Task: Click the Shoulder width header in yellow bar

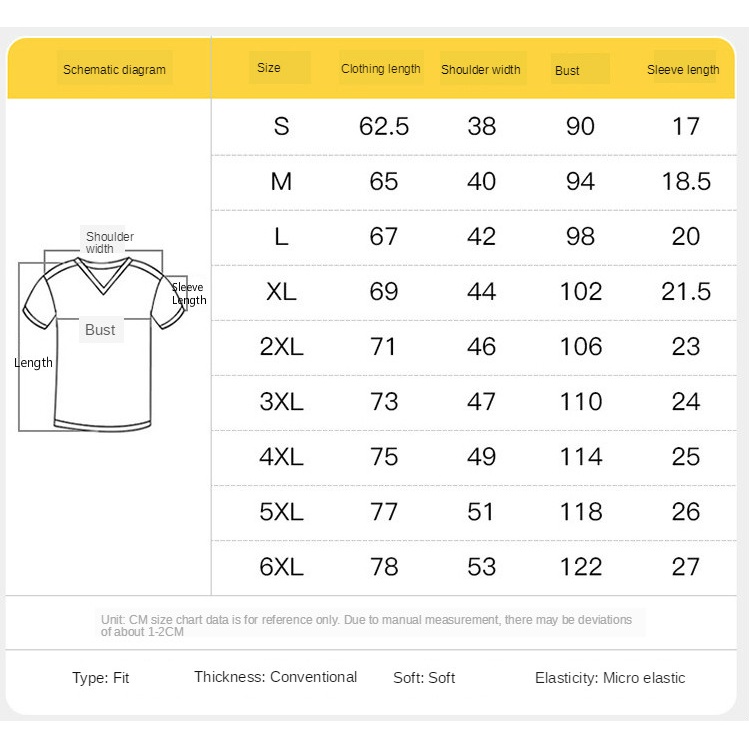Action: click(x=481, y=70)
